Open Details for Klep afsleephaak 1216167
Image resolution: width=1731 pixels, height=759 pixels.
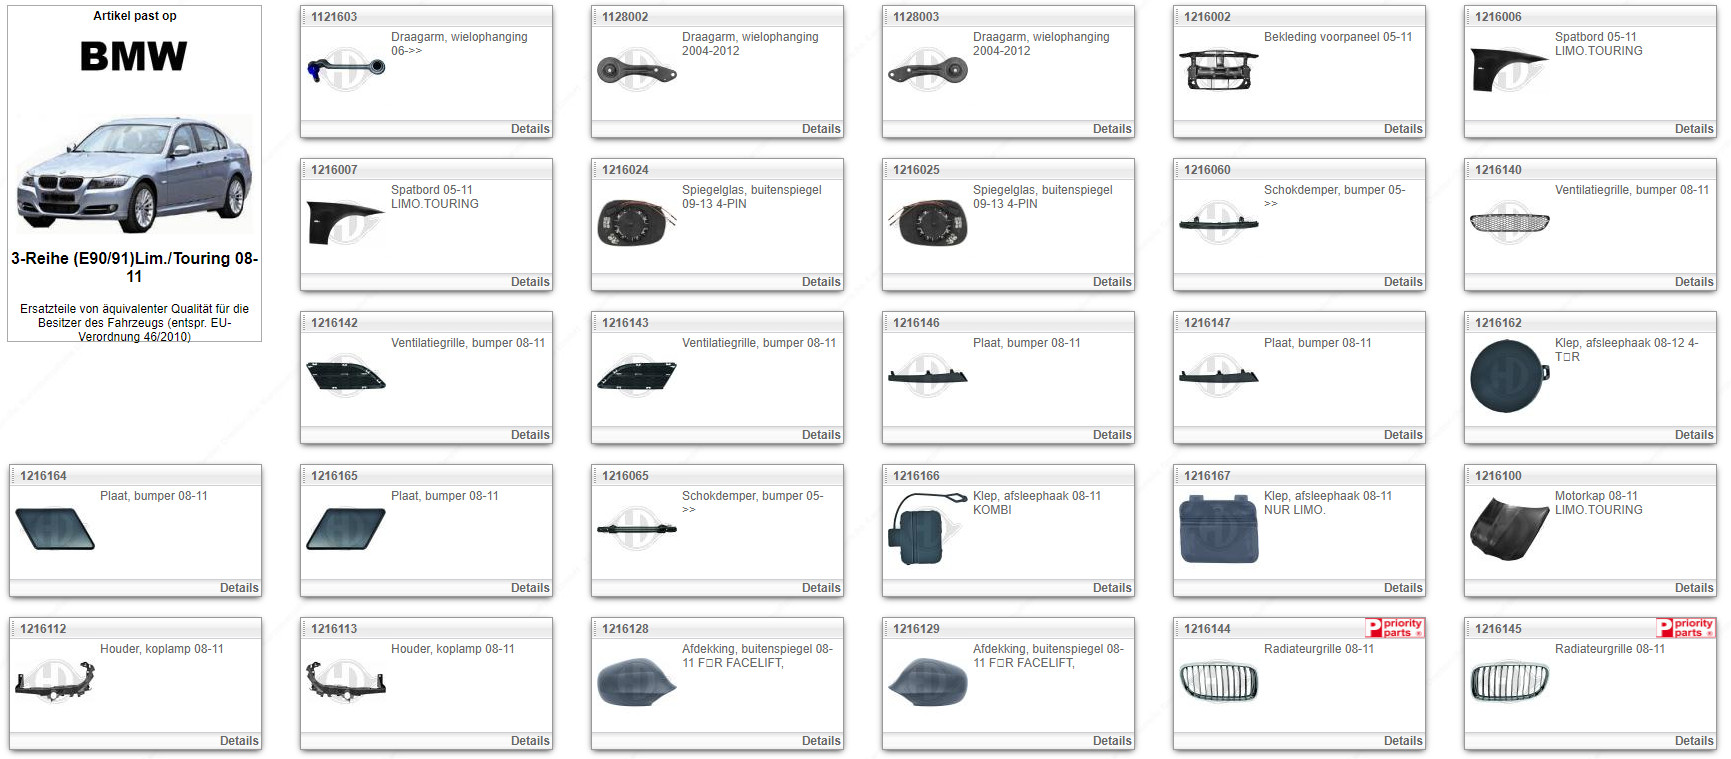pyautogui.click(x=1402, y=588)
